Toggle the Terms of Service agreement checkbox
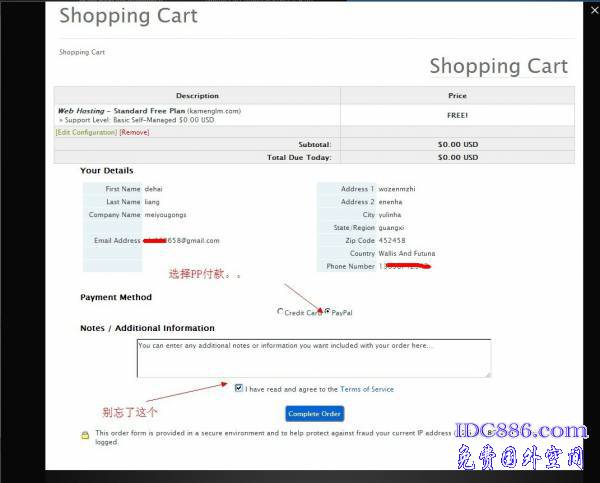600x483 pixels. point(239,389)
